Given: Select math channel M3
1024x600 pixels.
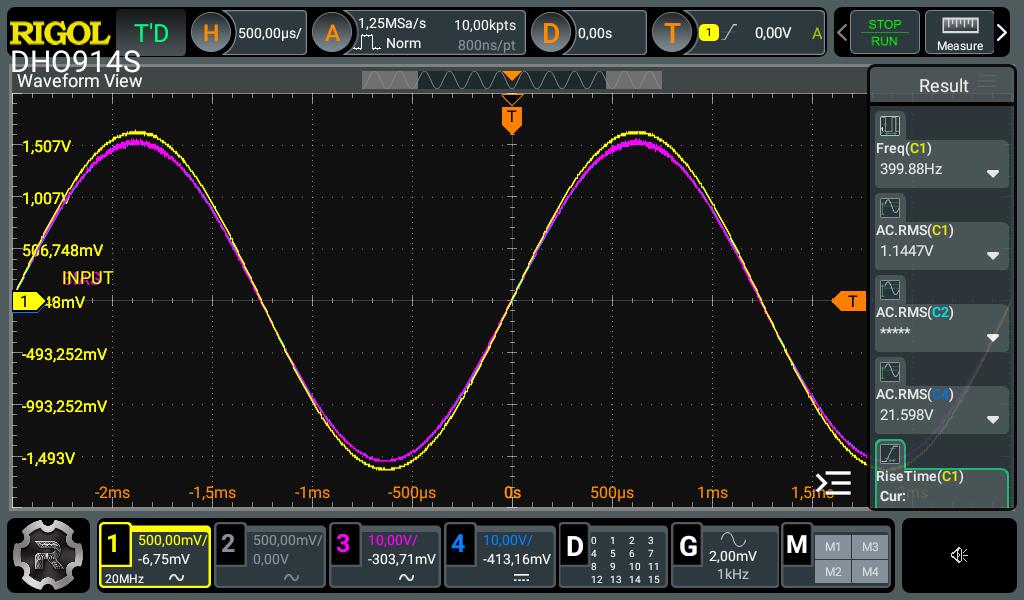Looking at the screenshot, I should click(x=870, y=547).
